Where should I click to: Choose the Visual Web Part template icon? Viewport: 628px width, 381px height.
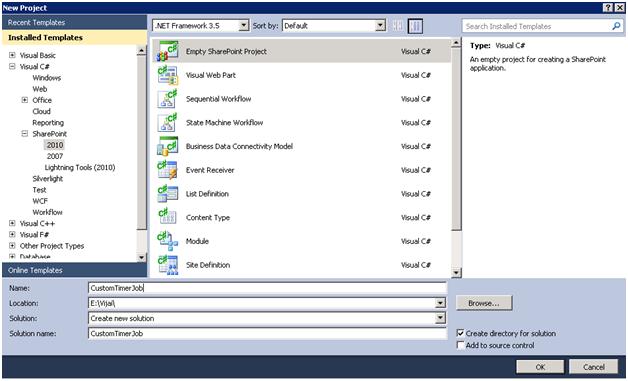coord(167,75)
